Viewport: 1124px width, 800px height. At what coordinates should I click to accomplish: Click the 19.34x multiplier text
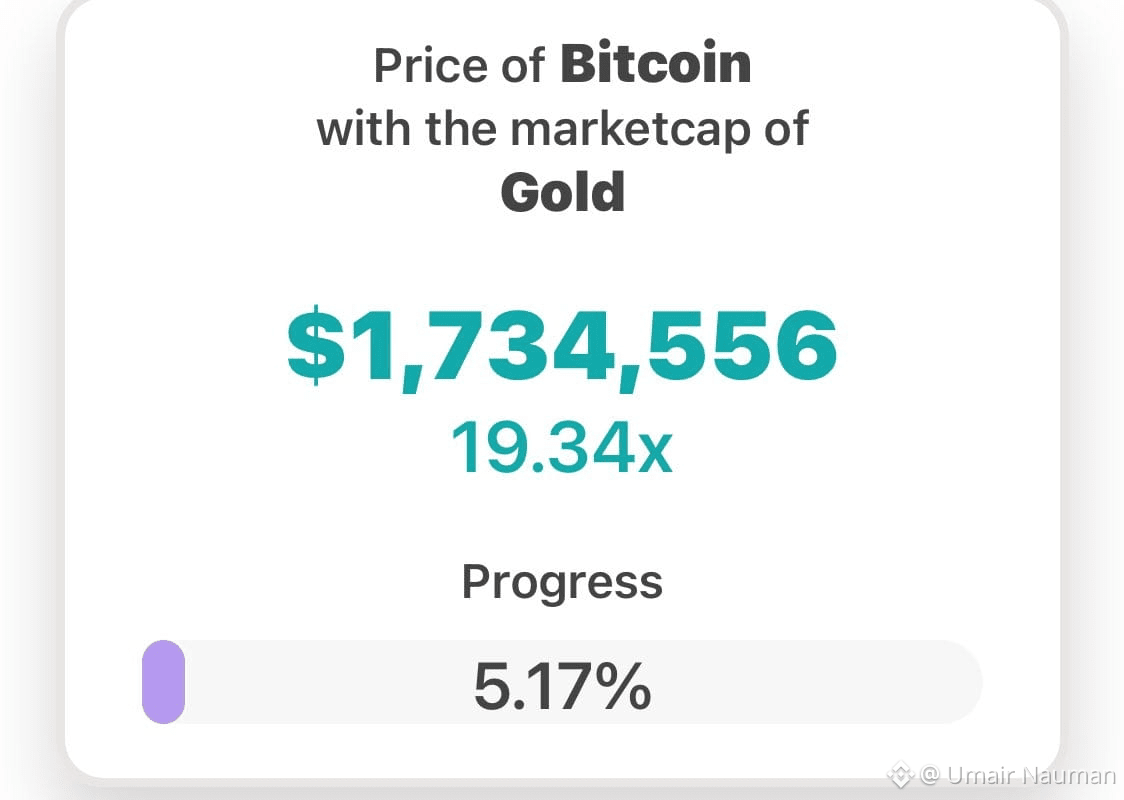(x=562, y=448)
